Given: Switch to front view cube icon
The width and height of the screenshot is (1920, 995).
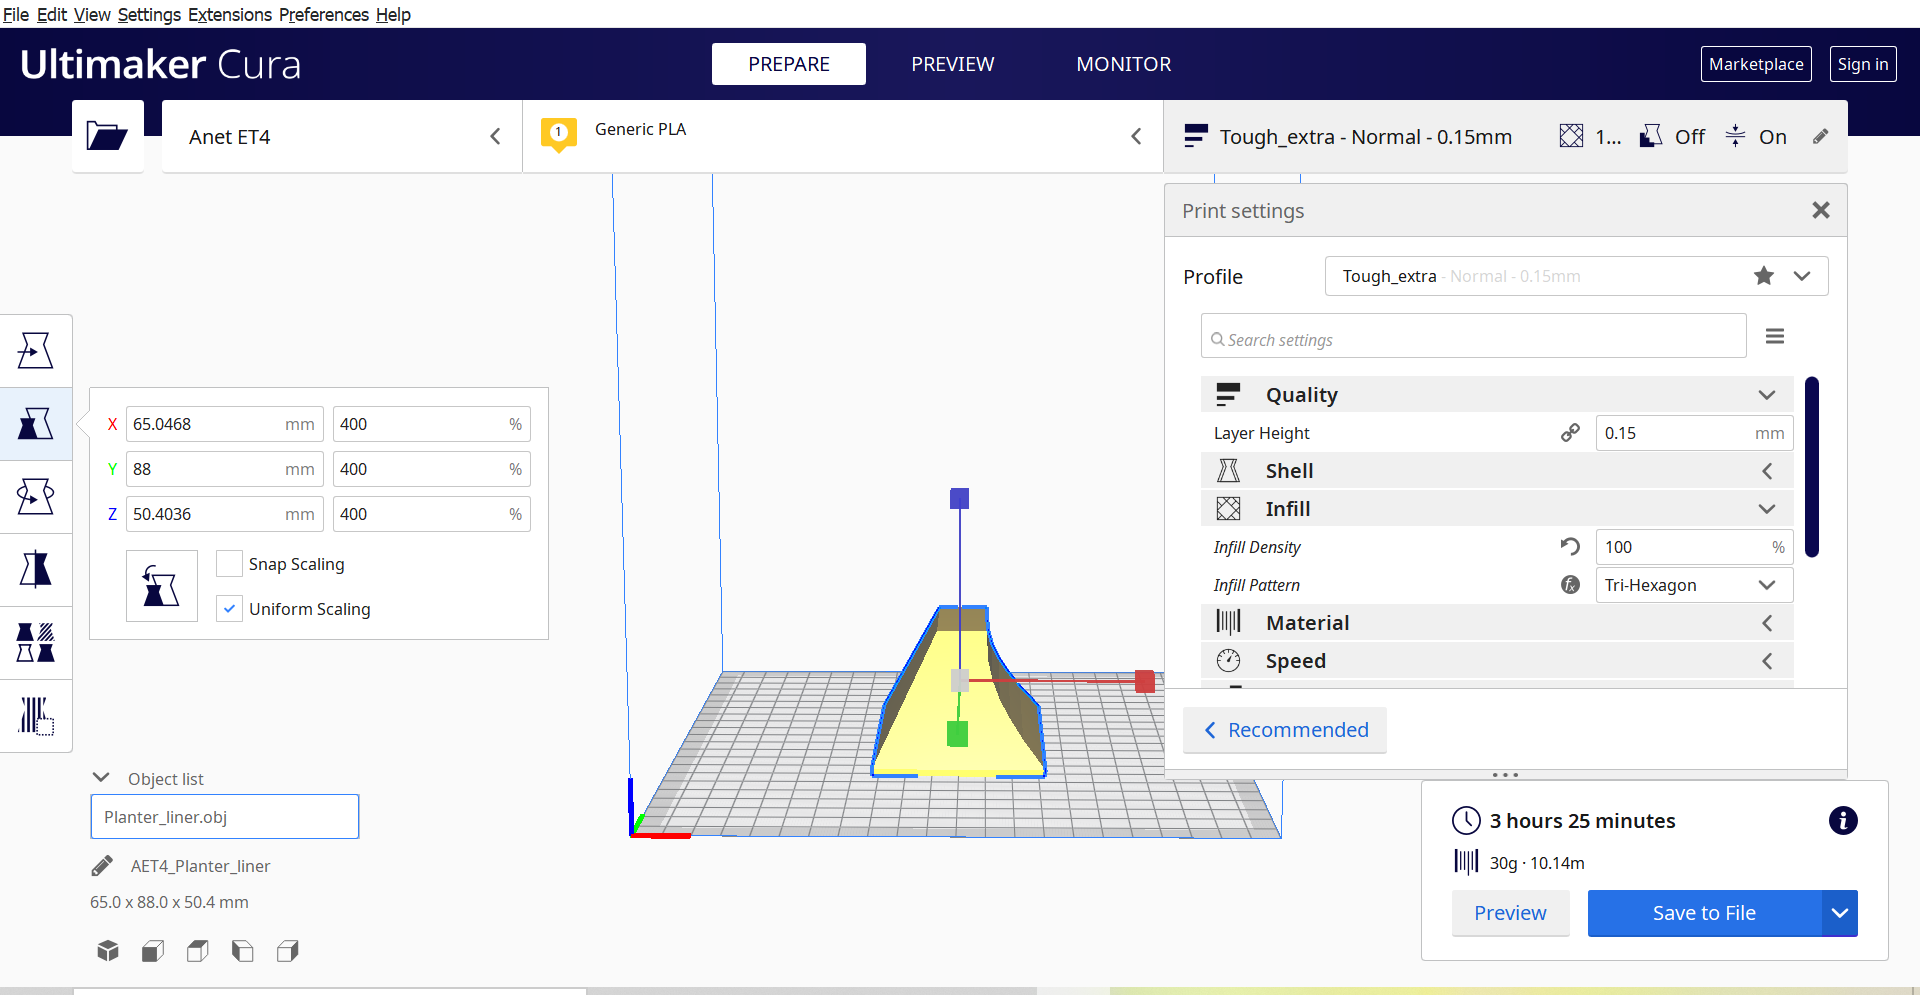Looking at the screenshot, I should [153, 950].
